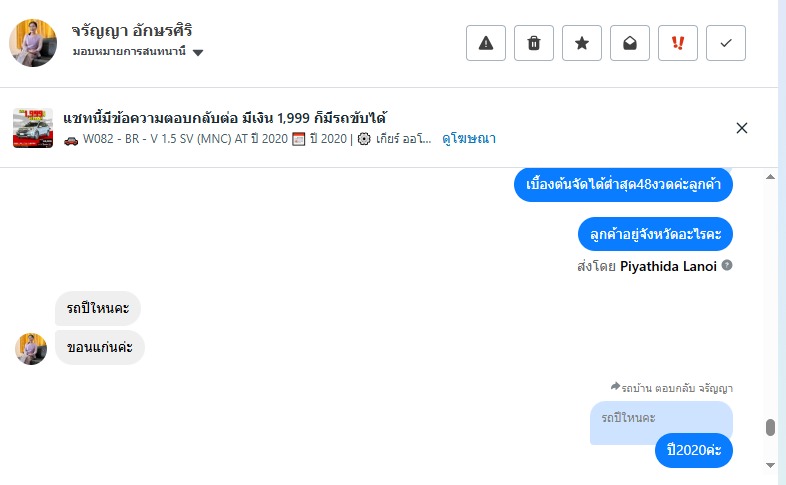Click contact name จรัญญา อักษรศิริ
This screenshot has height=485, width=786.
point(131,30)
